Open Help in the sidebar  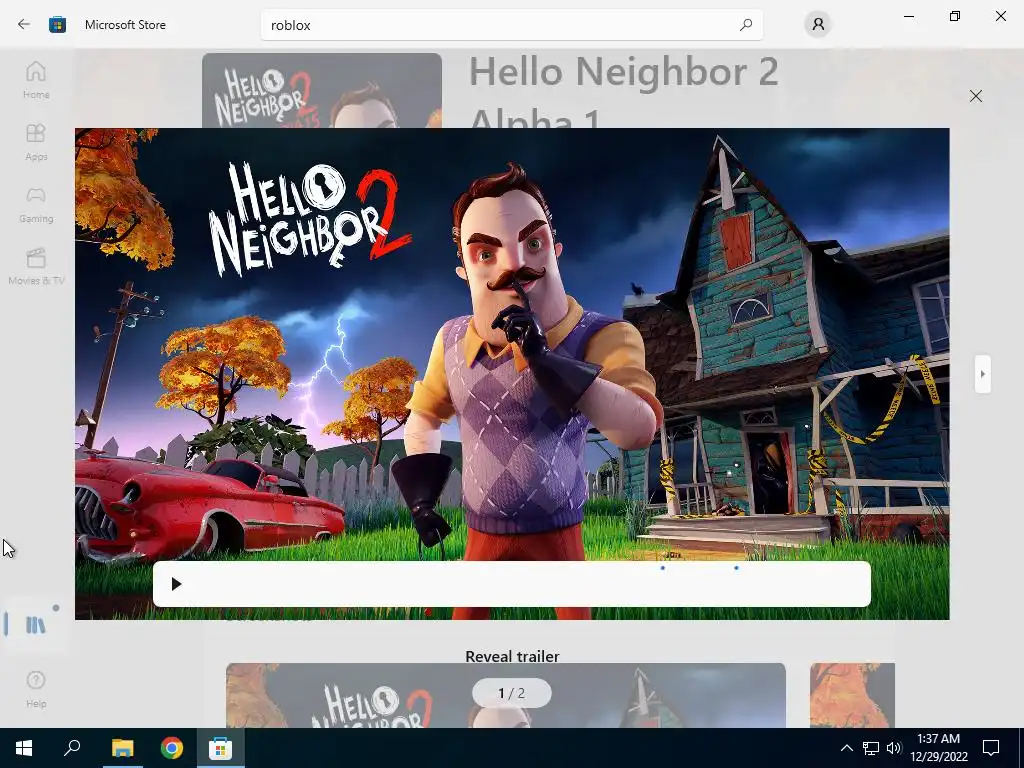[x=36, y=689]
